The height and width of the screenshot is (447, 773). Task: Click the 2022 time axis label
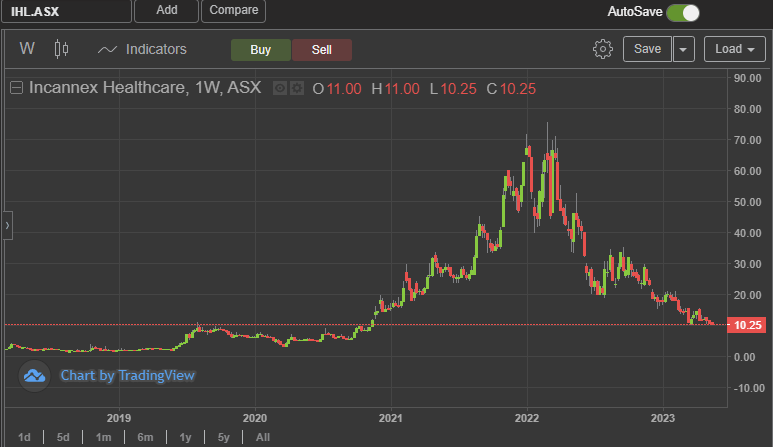527,418
